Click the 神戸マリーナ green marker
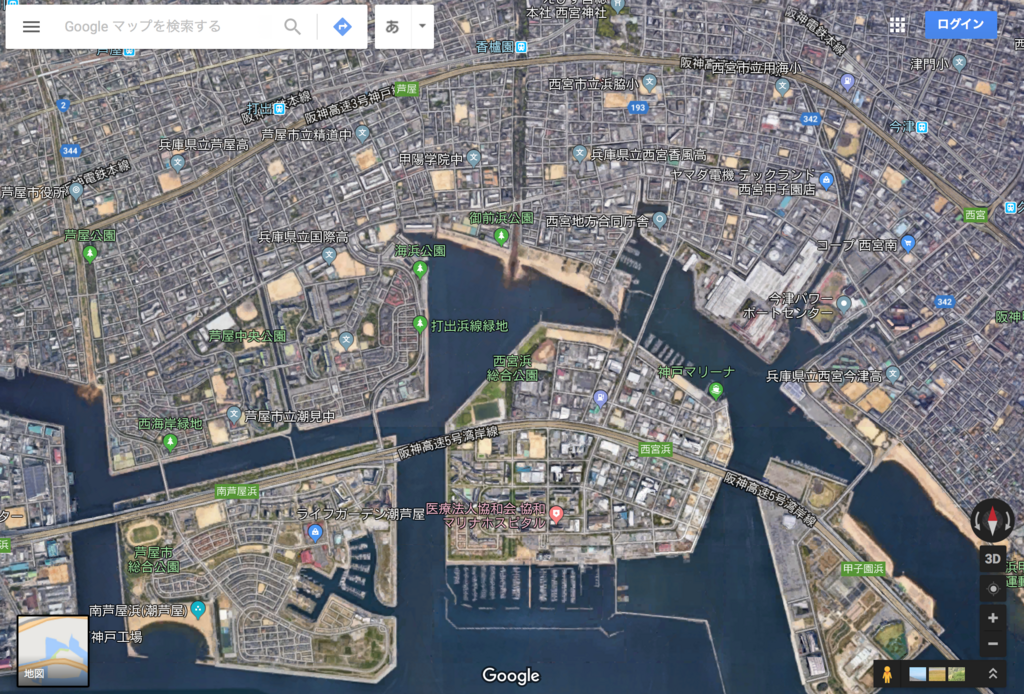Viewport: 1024px width, 694px height. (x=716, y=390)
